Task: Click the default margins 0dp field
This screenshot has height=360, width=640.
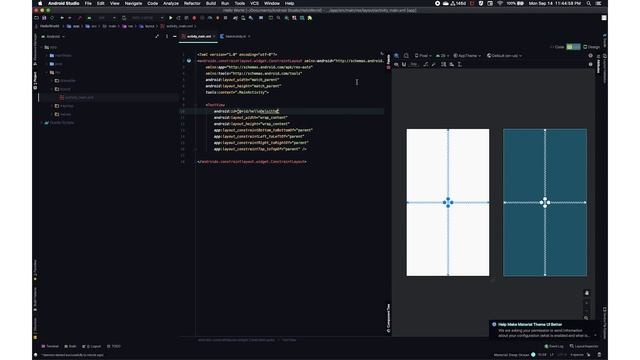Action: click(x=414, y=64)
